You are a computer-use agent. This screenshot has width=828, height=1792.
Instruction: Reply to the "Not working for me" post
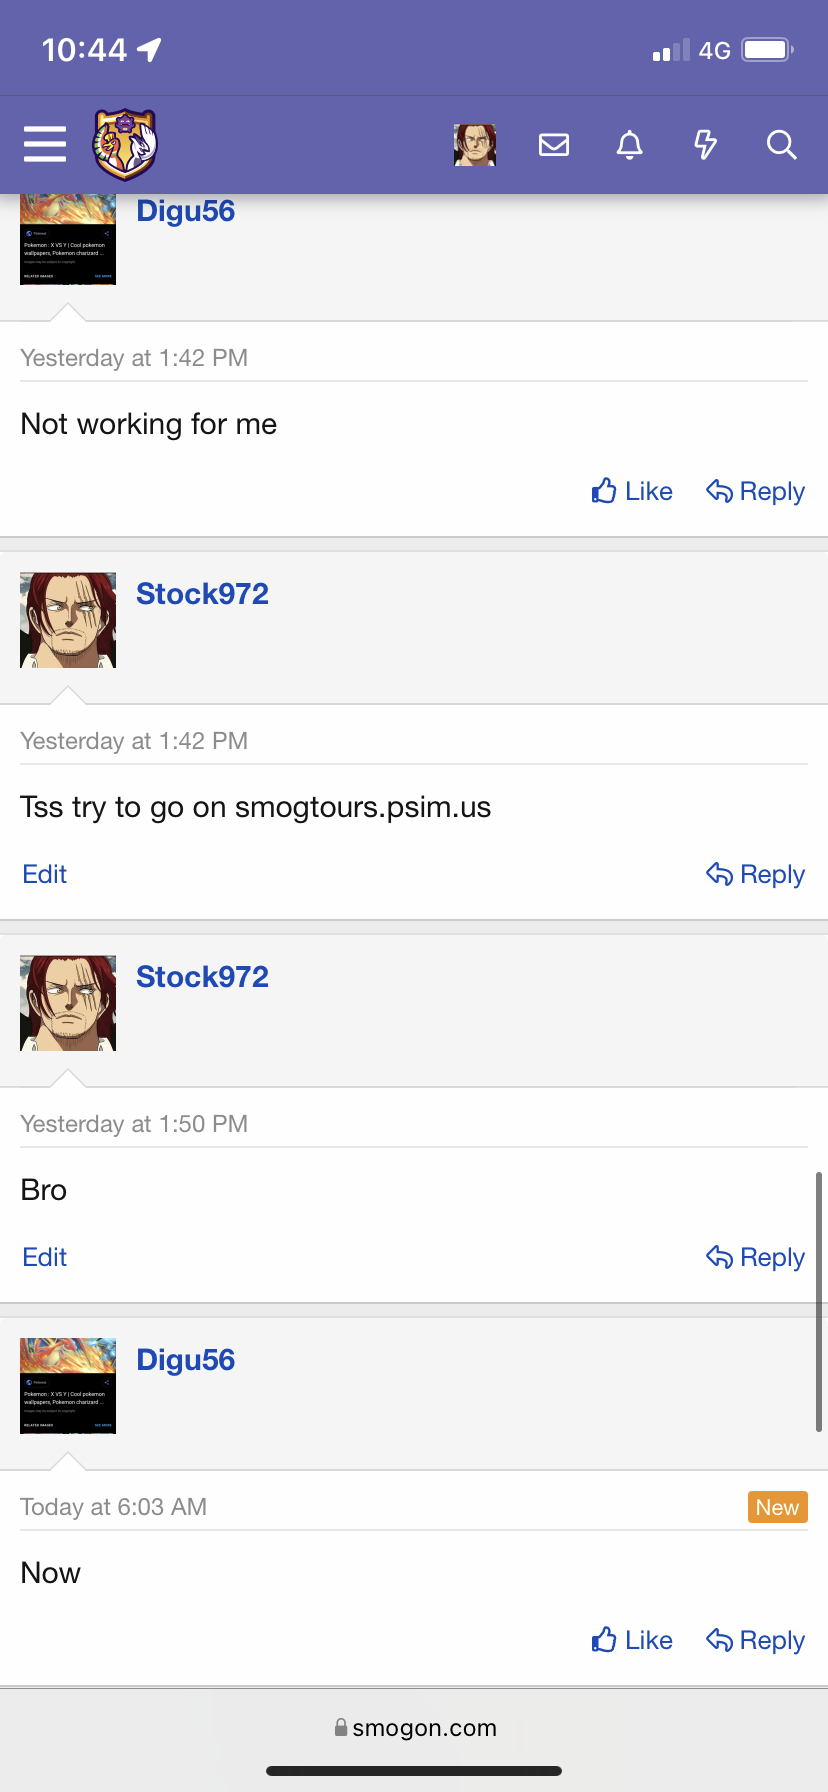click(755, 491)
